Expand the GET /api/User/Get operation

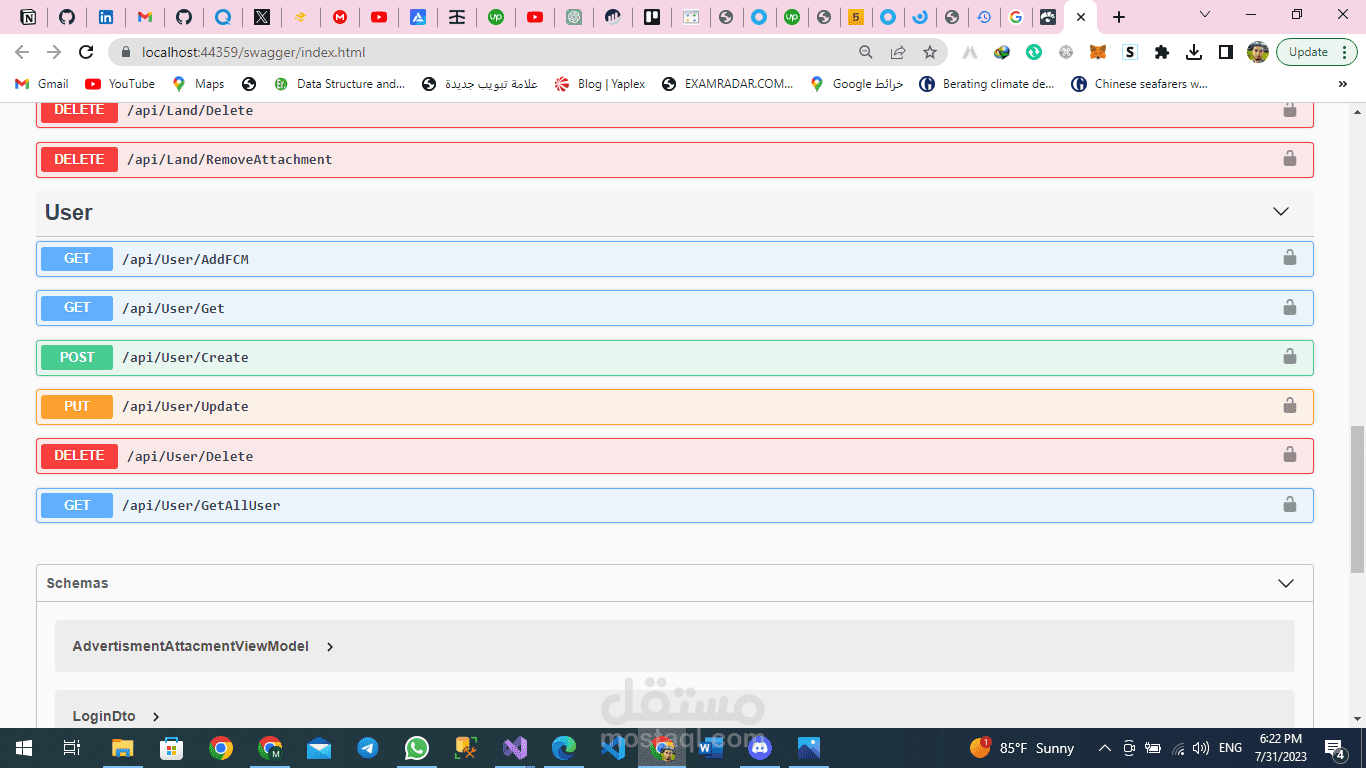coord(675,308)
